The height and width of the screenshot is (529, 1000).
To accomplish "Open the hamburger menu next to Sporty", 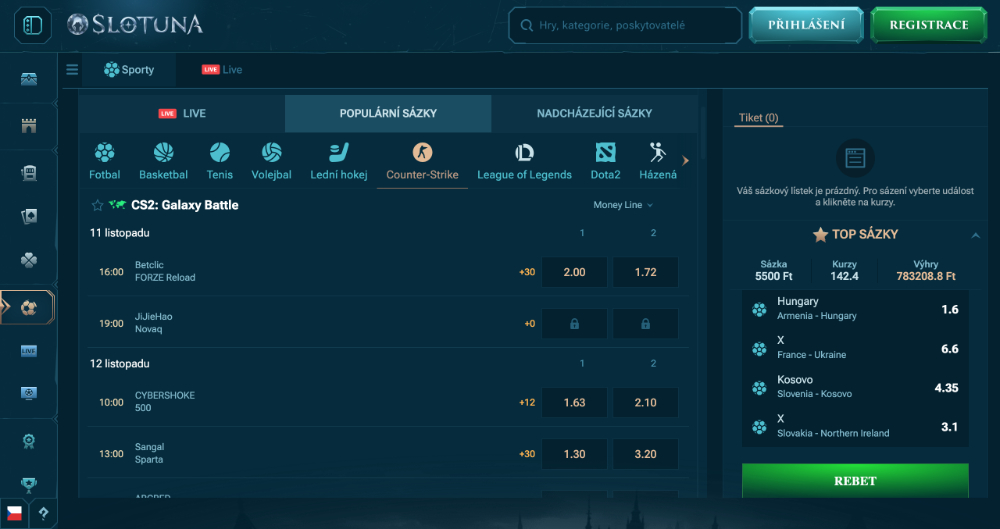I will tap(72, 70).
